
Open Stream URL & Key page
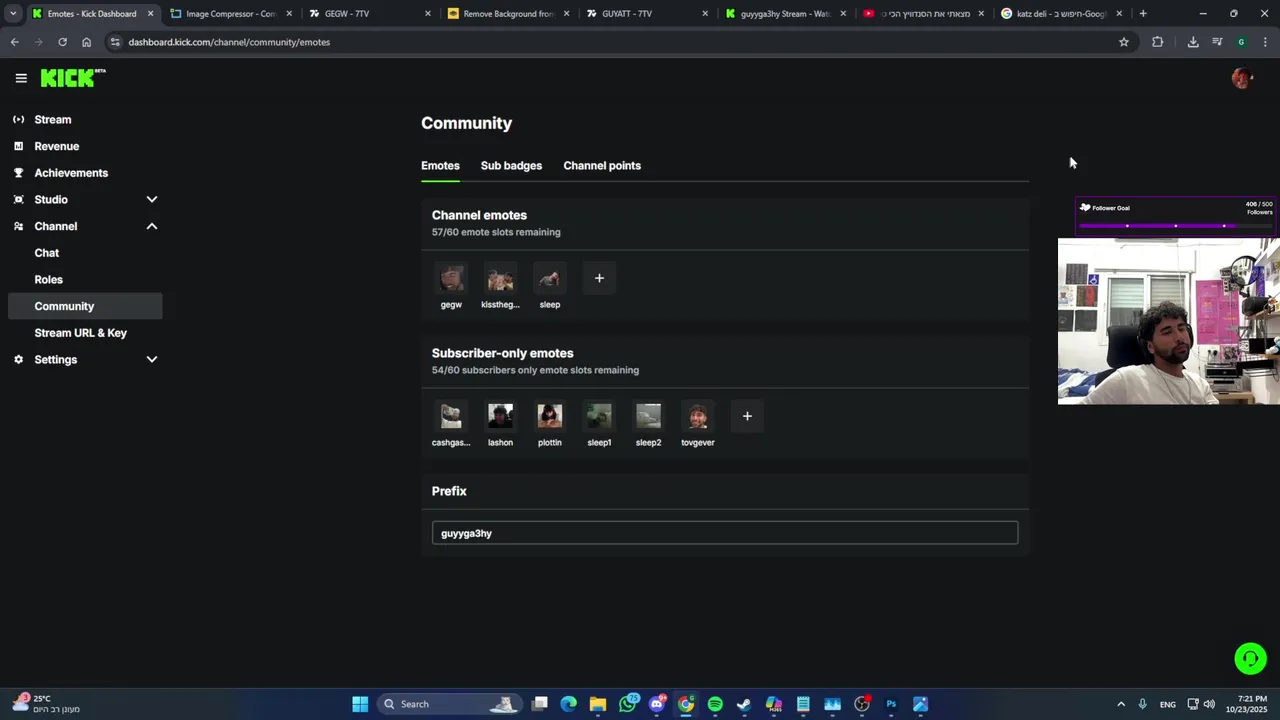(81, 333)
